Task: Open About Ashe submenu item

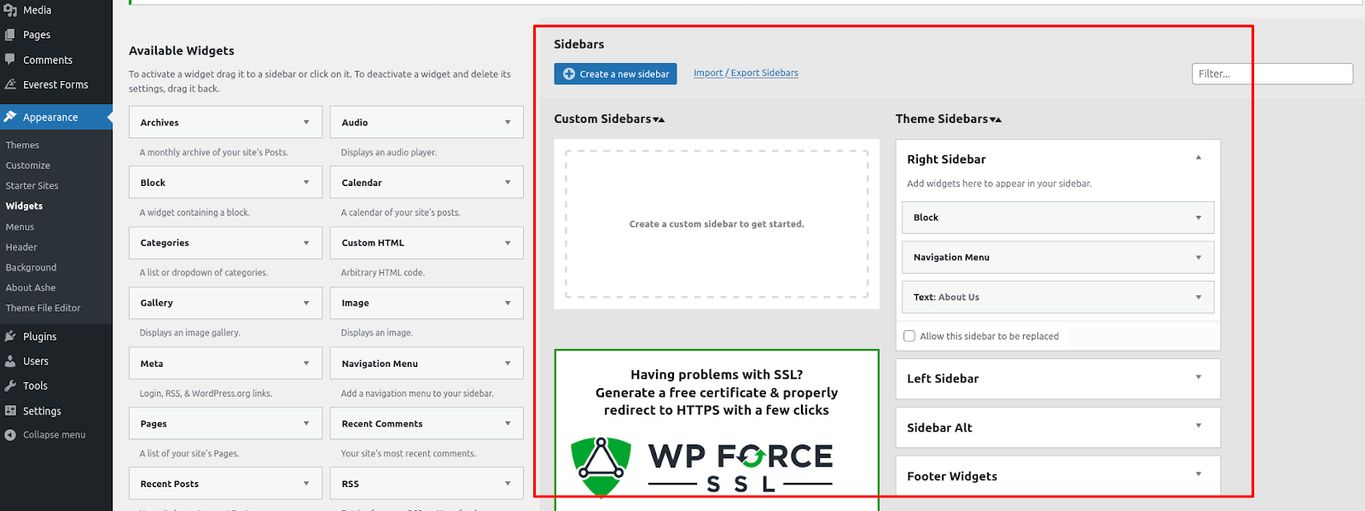Action: [31, 288]
